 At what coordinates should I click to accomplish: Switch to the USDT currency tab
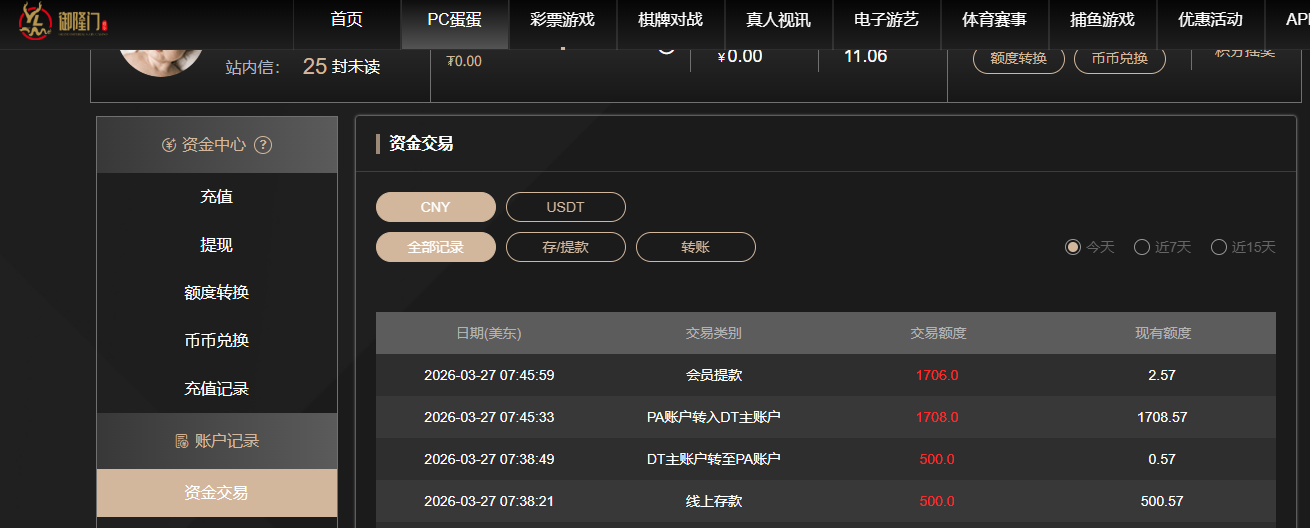pos(566,207)
